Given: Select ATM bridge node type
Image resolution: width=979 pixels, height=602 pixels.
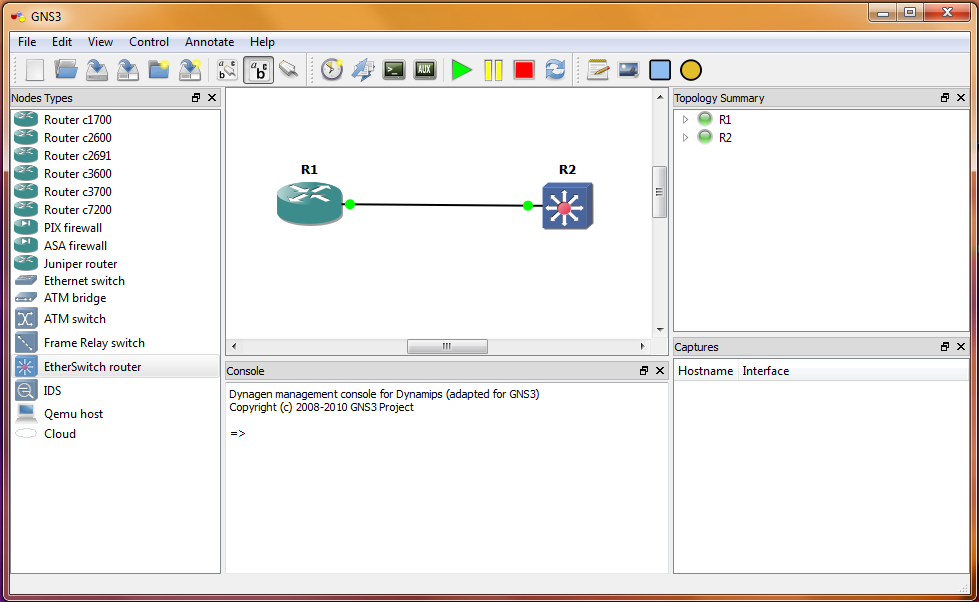Looking at the screenshot, I should [116, 298].
